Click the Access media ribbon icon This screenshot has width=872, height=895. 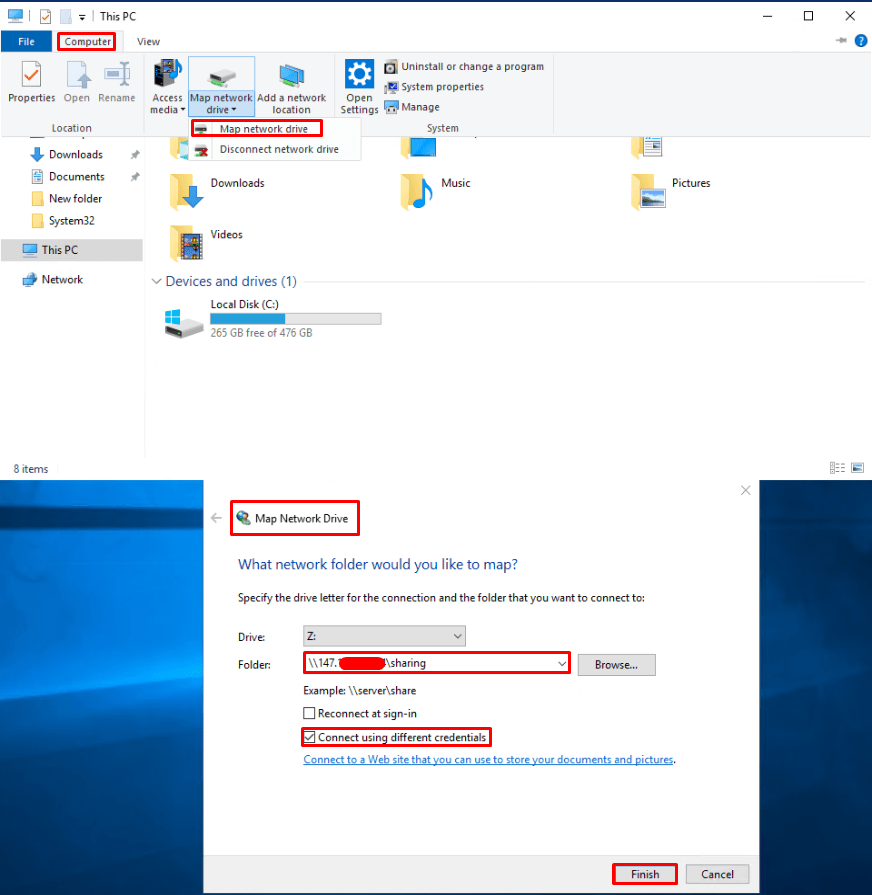click(167, 76)
